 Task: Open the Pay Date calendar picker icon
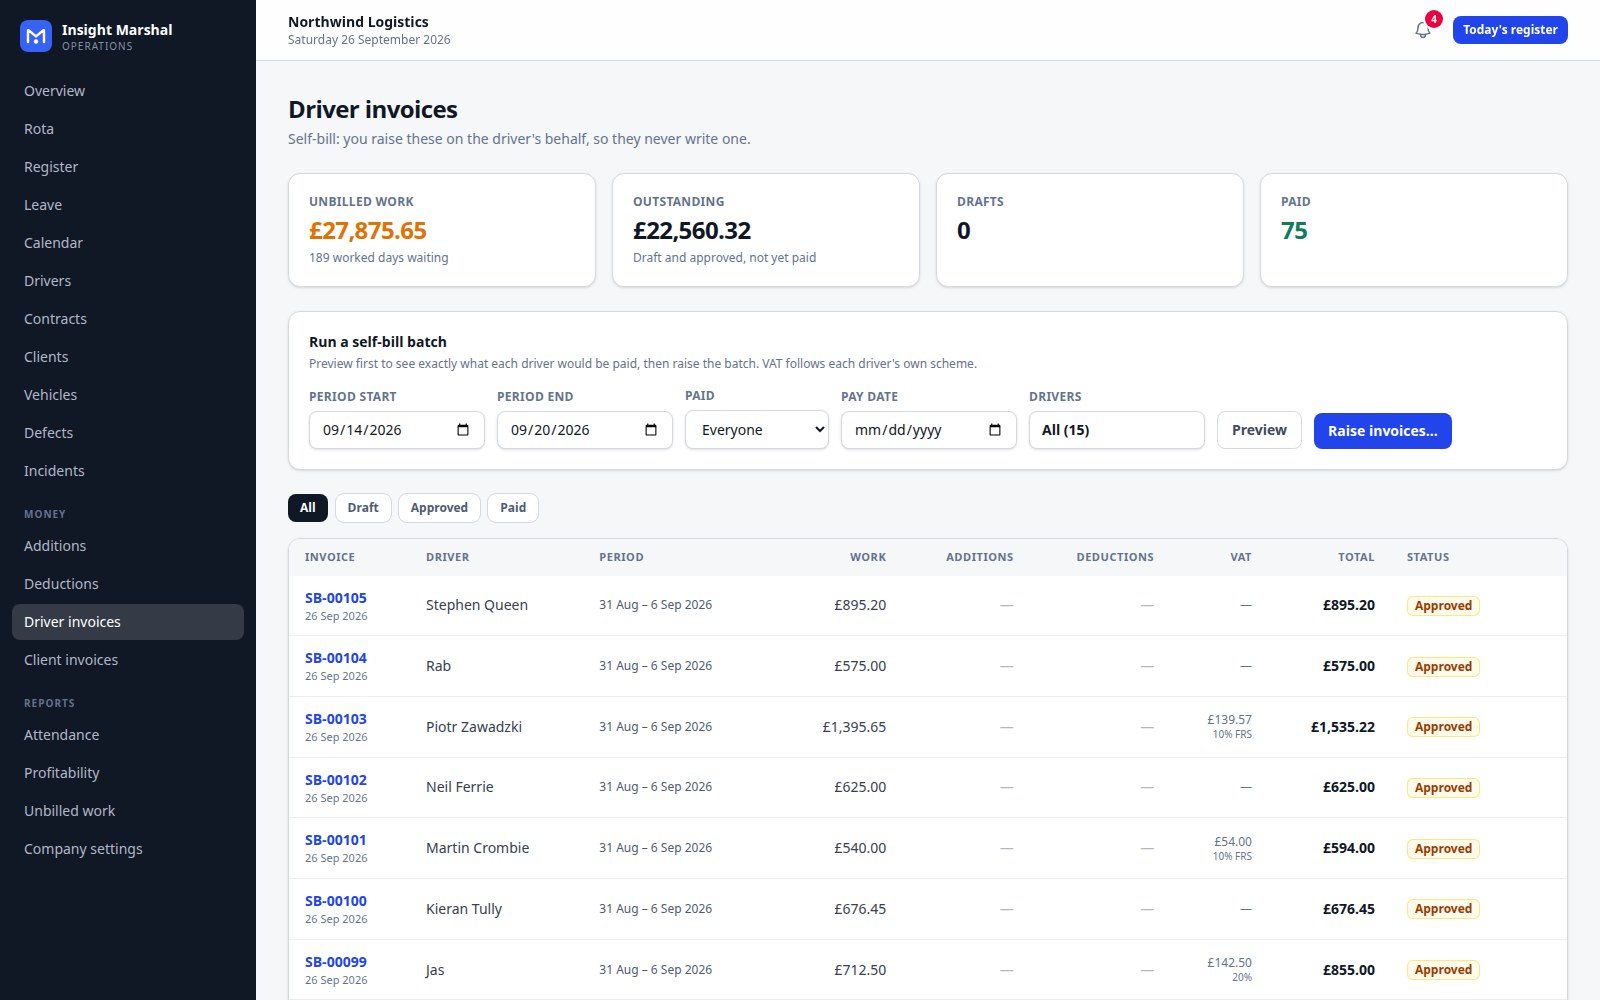(x=995, y=430)
